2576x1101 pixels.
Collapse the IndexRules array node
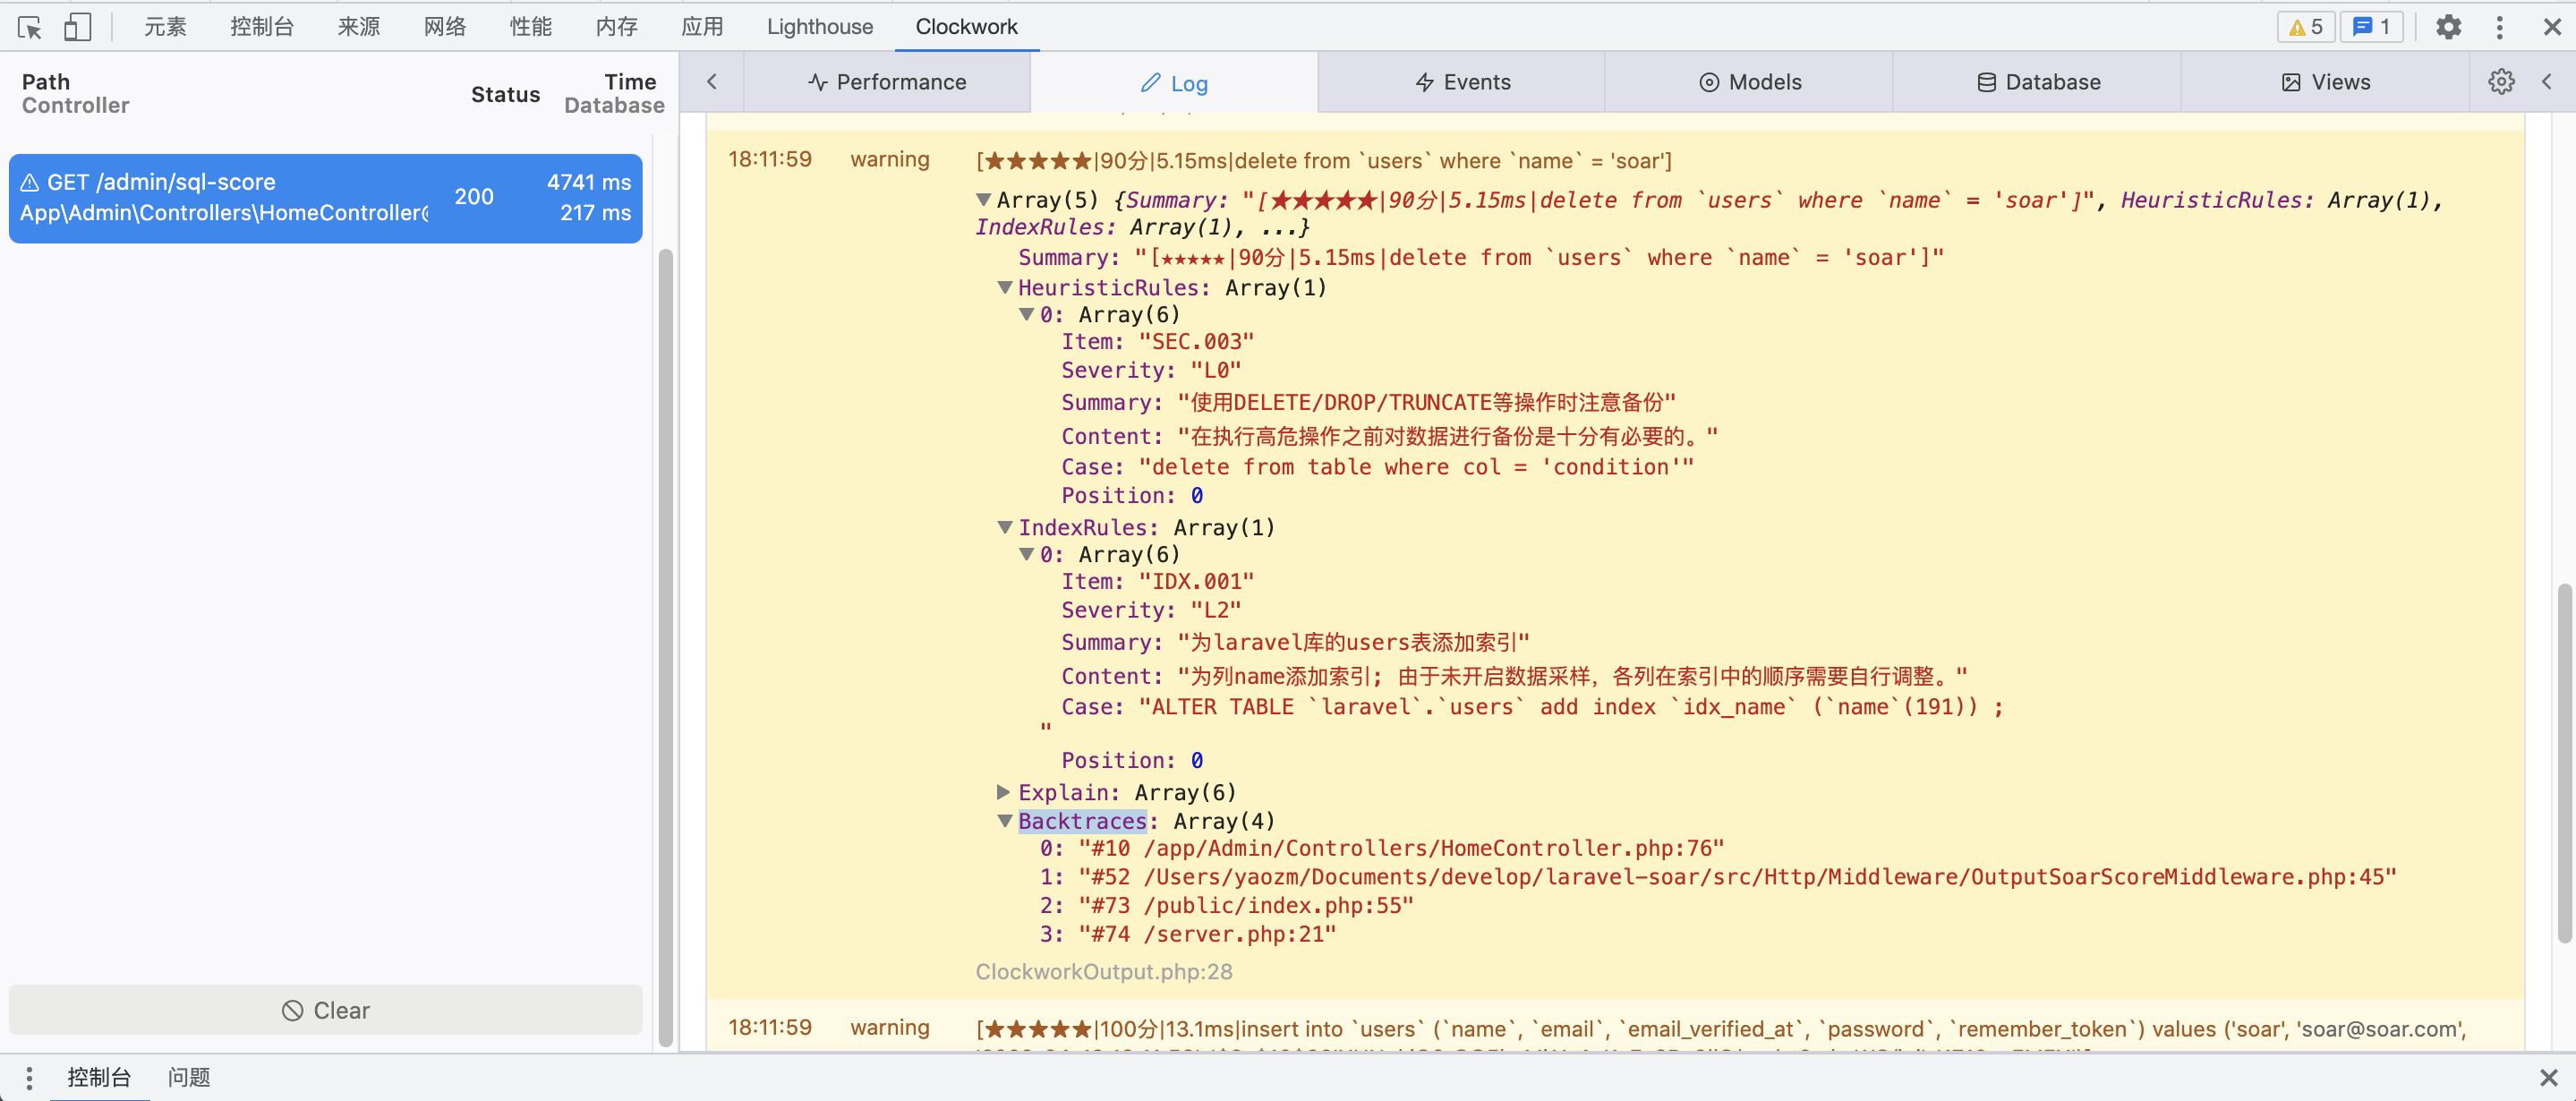[1005, 528]
